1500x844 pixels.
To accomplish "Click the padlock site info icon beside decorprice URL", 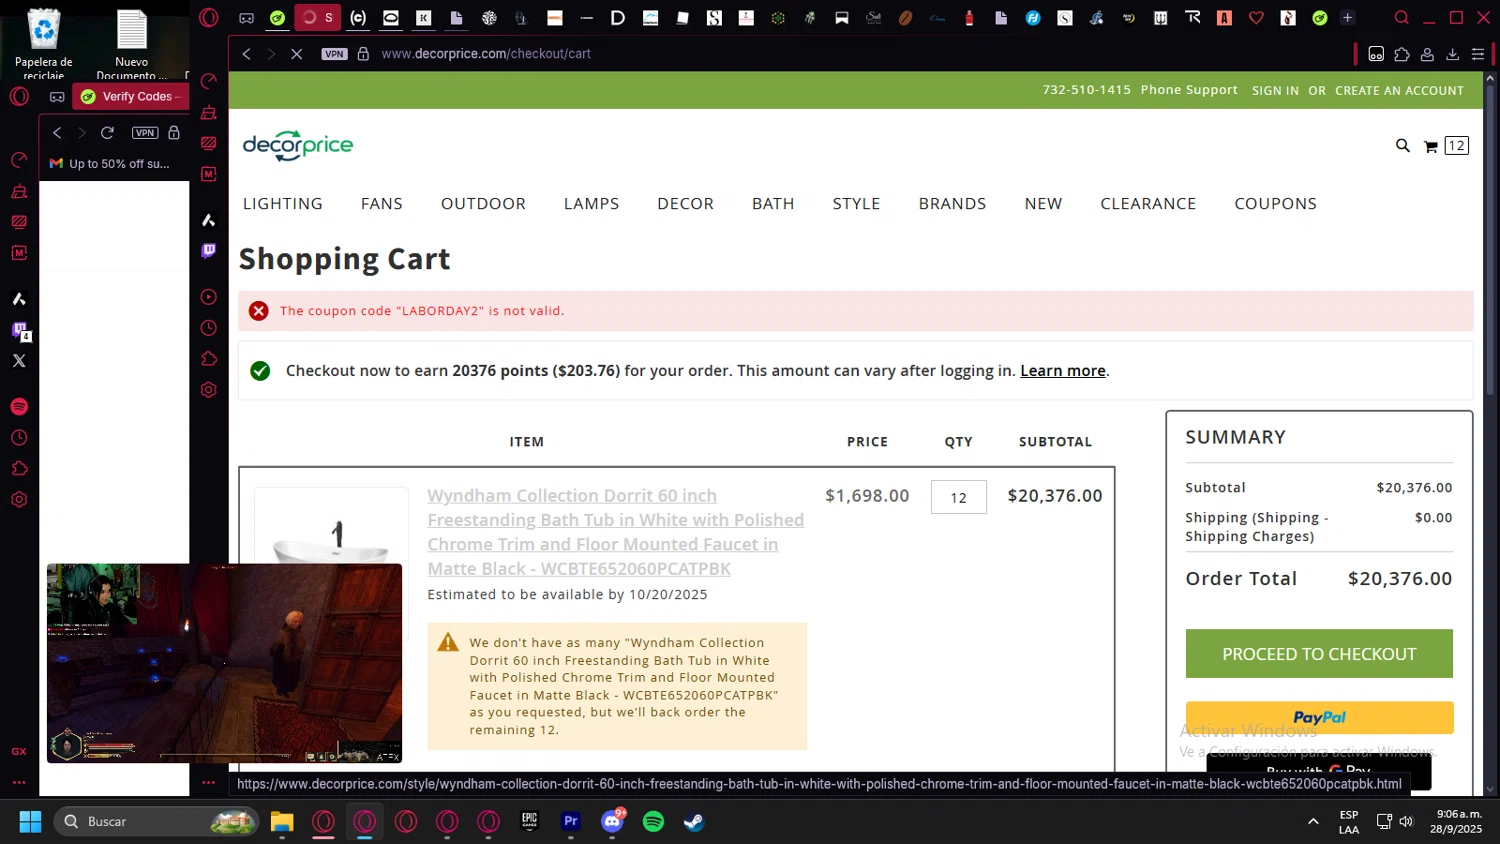I will pyautogui.click(x=363, y=54).
